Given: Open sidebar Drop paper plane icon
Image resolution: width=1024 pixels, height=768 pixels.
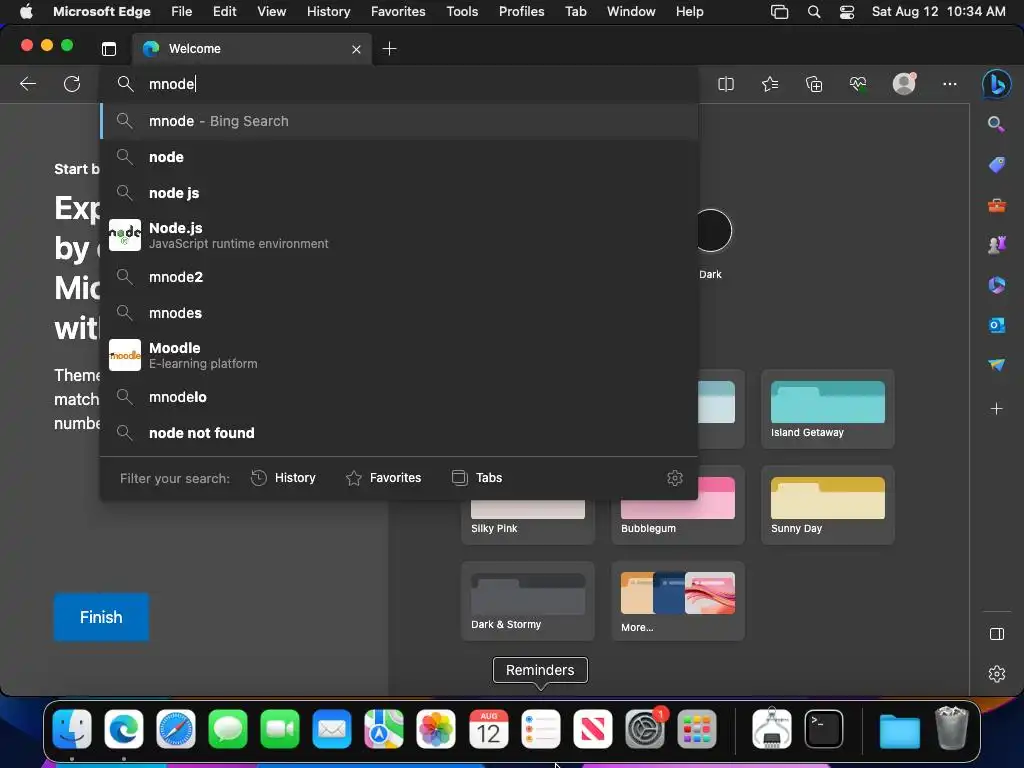Looking at the screenshot, I should click(x=997, y=364).
